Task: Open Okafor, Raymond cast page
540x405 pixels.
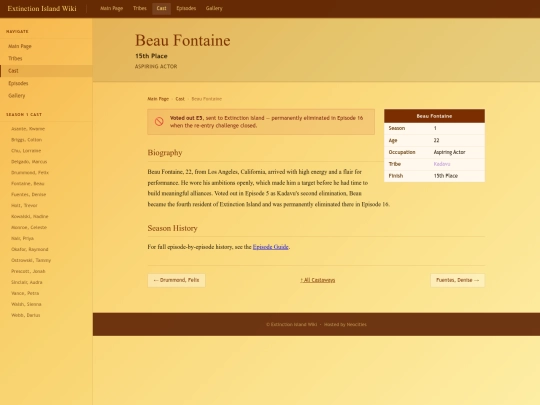Action: click(30, 250)
